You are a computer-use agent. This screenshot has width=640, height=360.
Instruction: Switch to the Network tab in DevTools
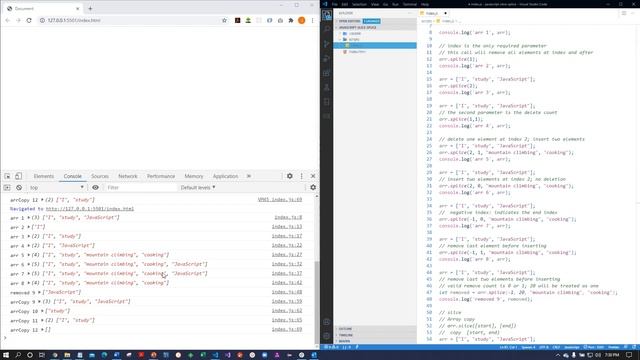pos(128,176)
